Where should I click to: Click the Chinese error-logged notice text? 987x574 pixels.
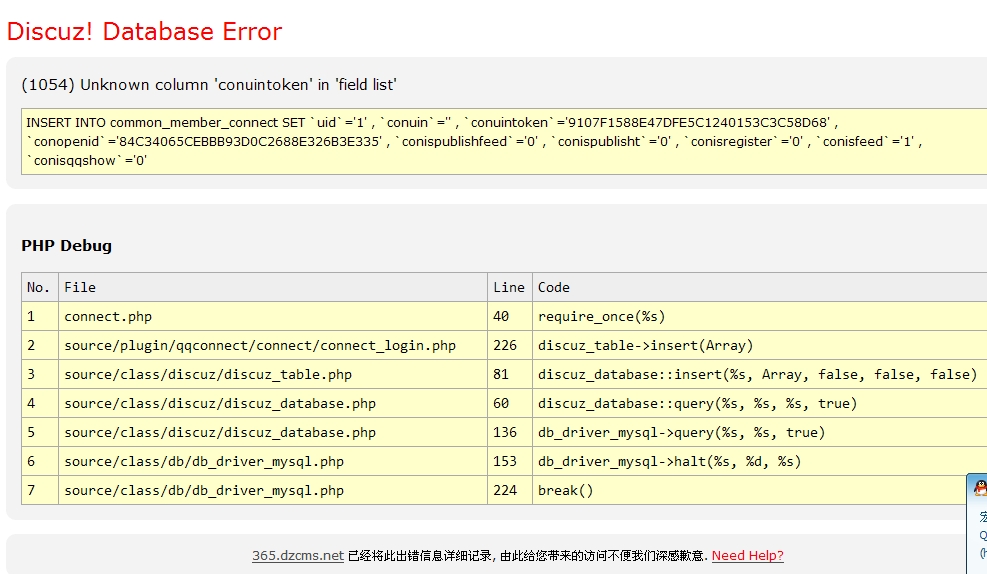527,556
